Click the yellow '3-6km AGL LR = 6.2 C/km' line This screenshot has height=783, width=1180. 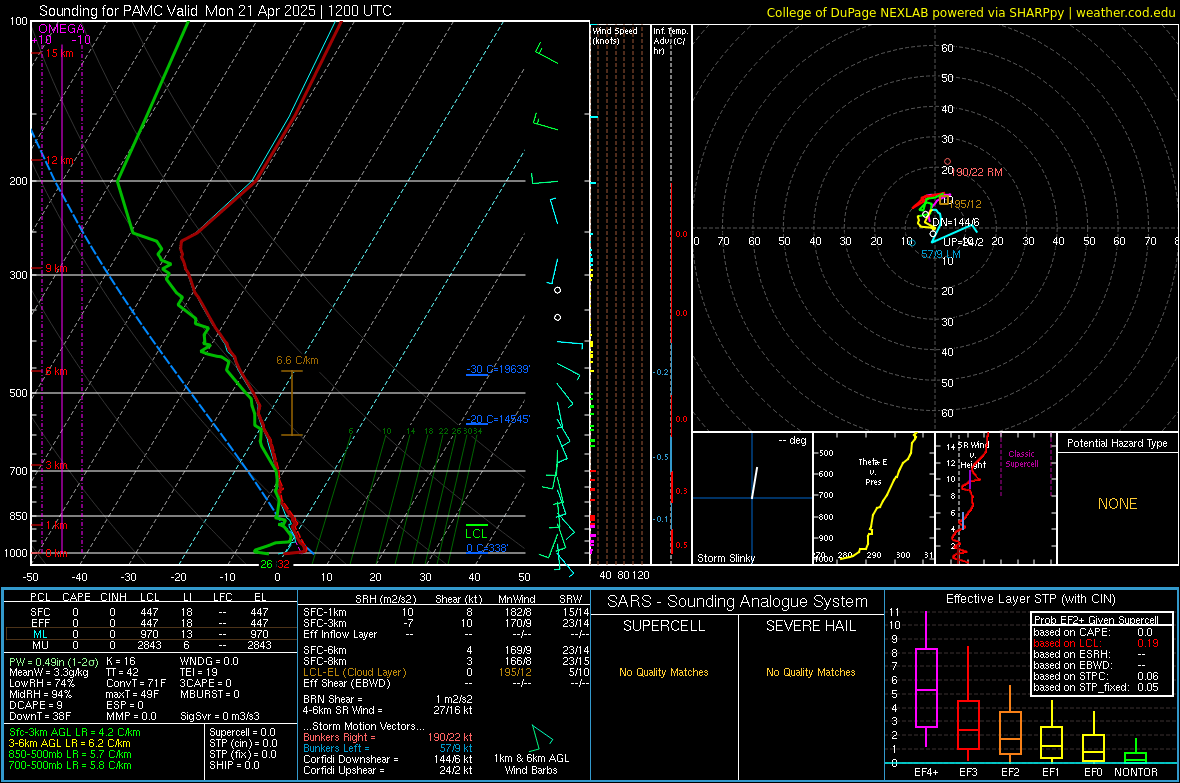click(69, 743)
